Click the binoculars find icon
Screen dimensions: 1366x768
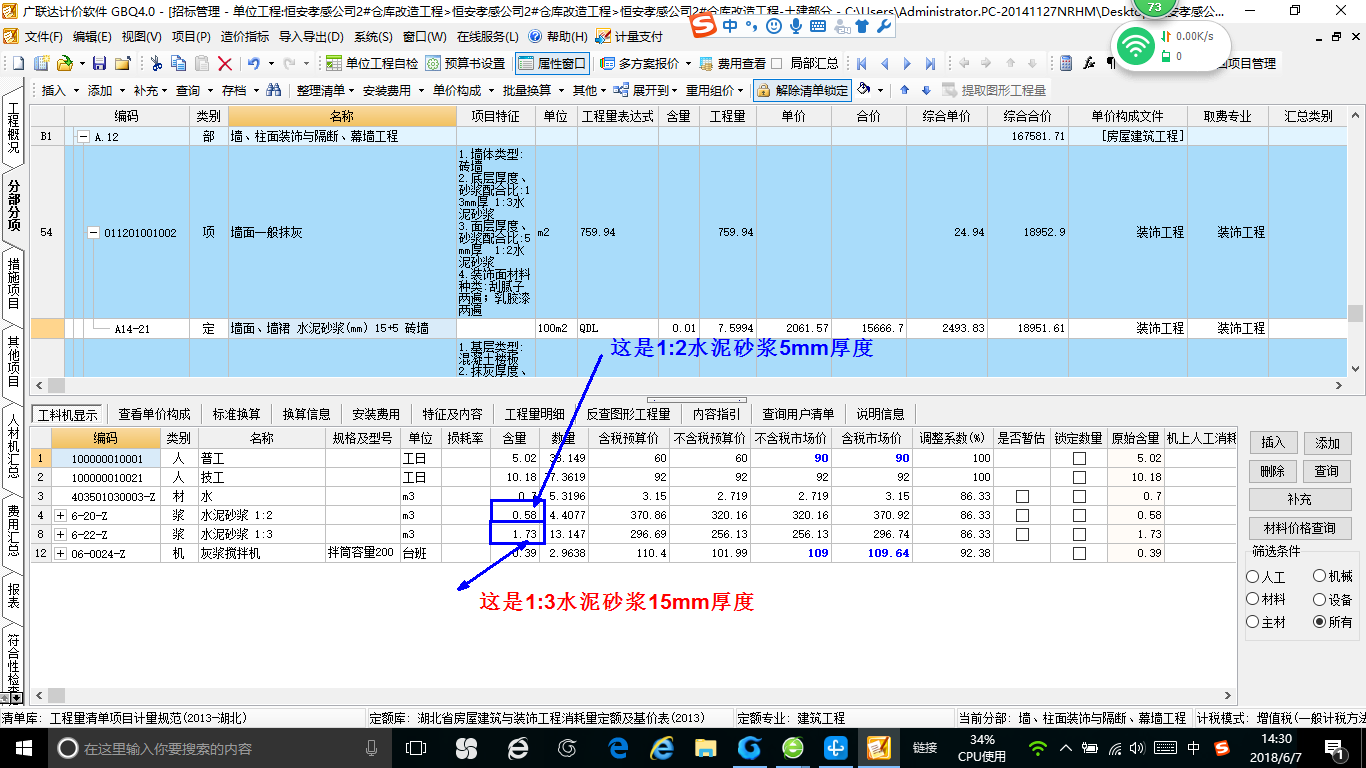click(x=272, y=90)
